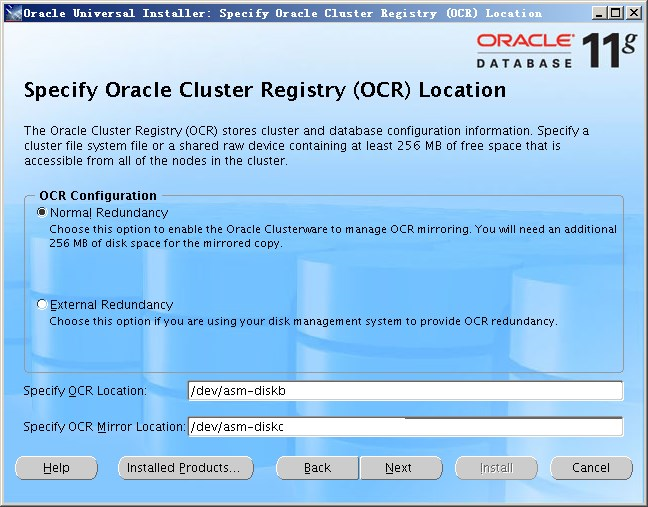648x507 pixels.
Task: Choose the External Redundancy option
Action: 42,305
